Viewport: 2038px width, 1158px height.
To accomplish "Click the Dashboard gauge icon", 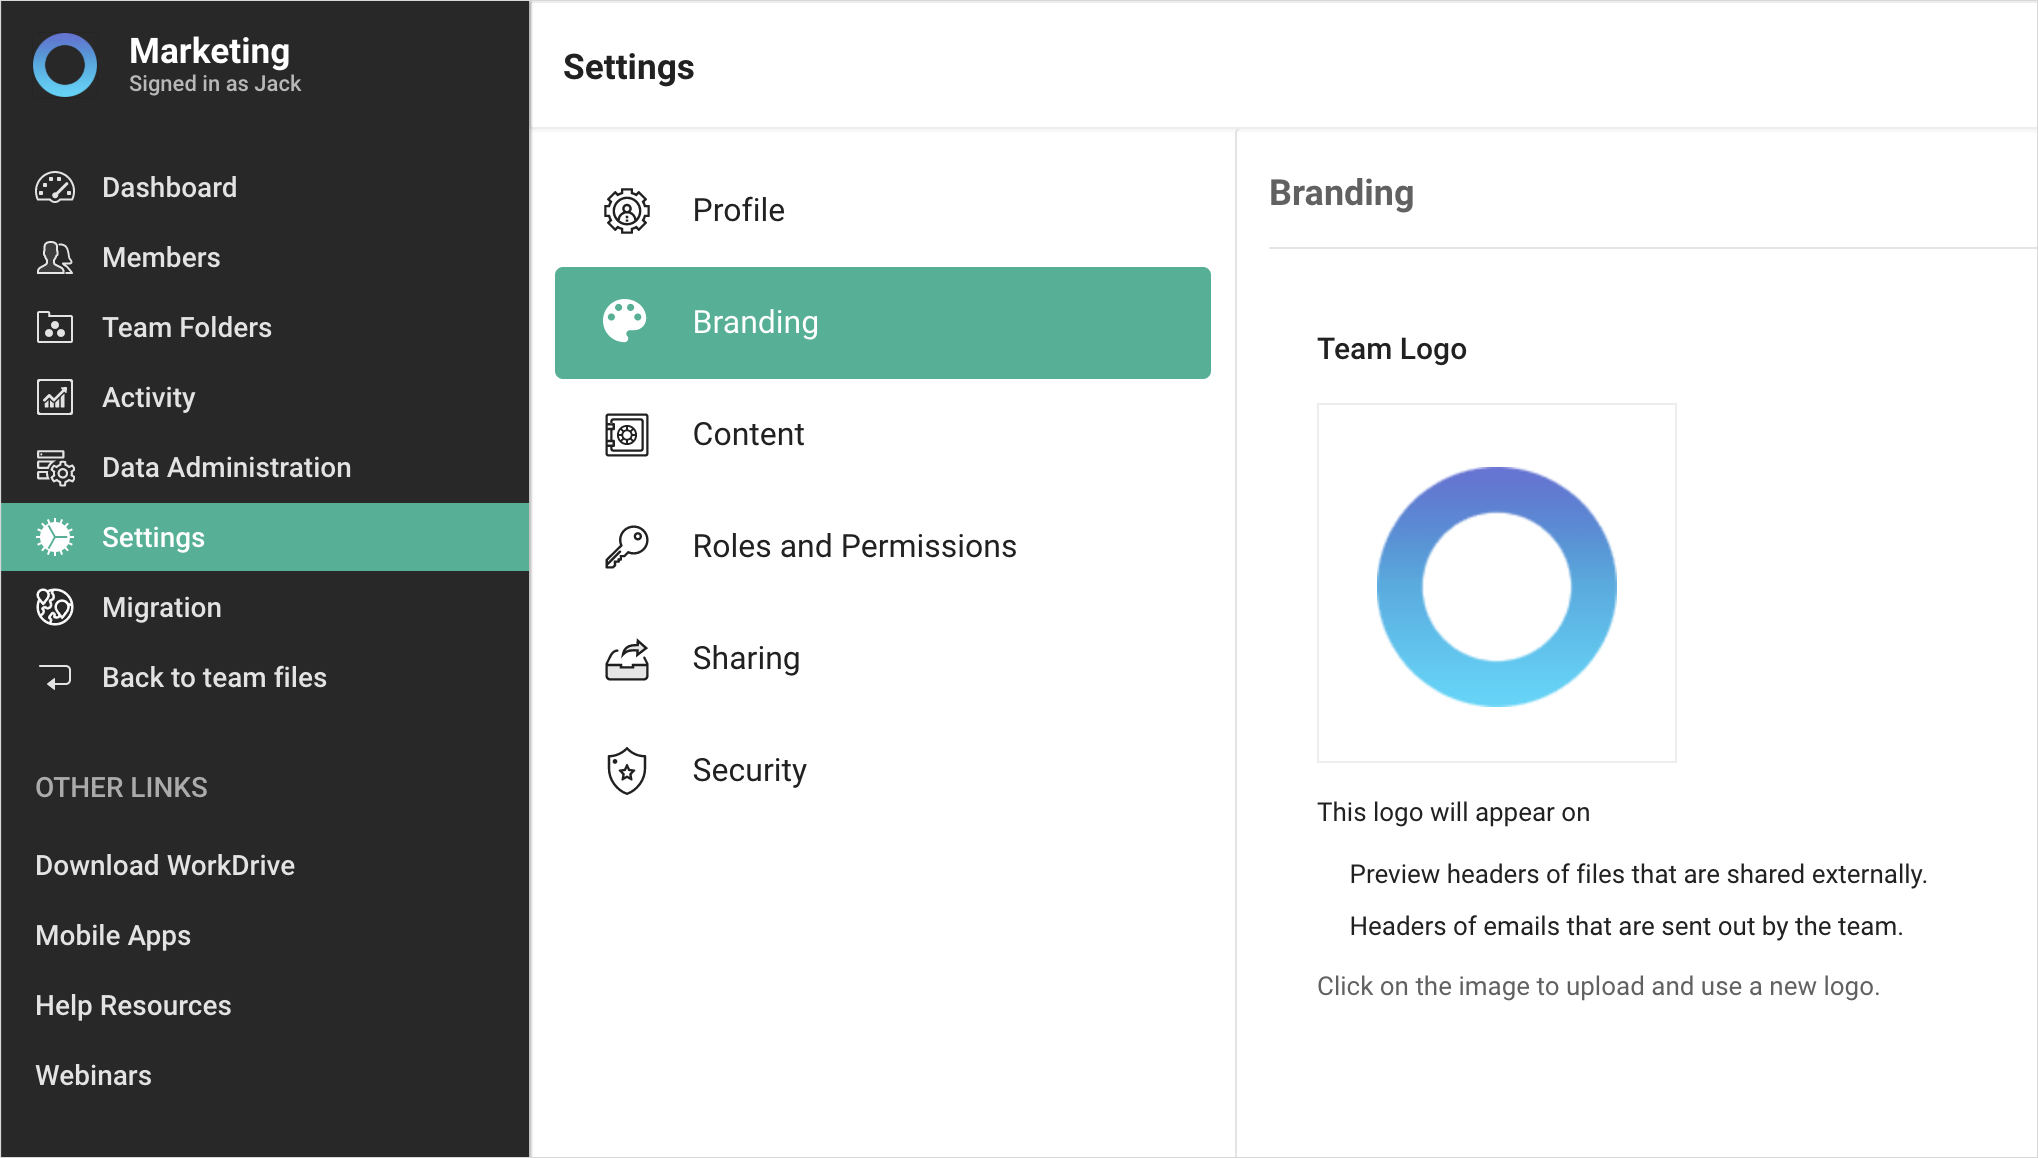I will (x=55, y=188).
